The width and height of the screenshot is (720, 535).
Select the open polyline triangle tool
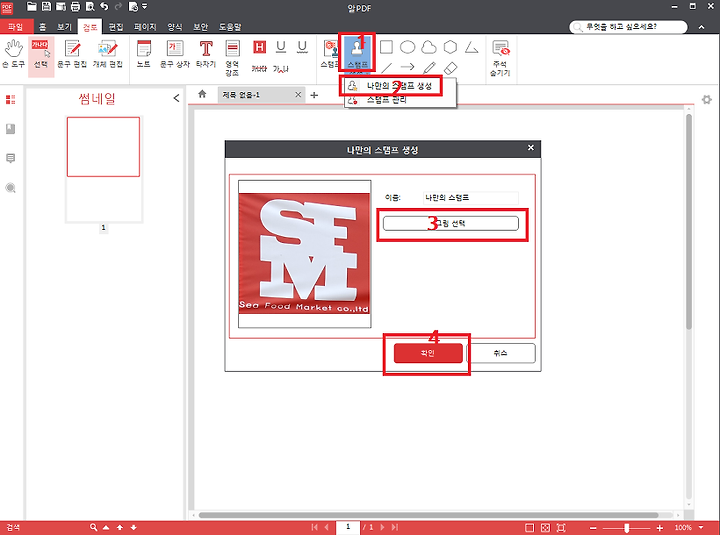472,47
